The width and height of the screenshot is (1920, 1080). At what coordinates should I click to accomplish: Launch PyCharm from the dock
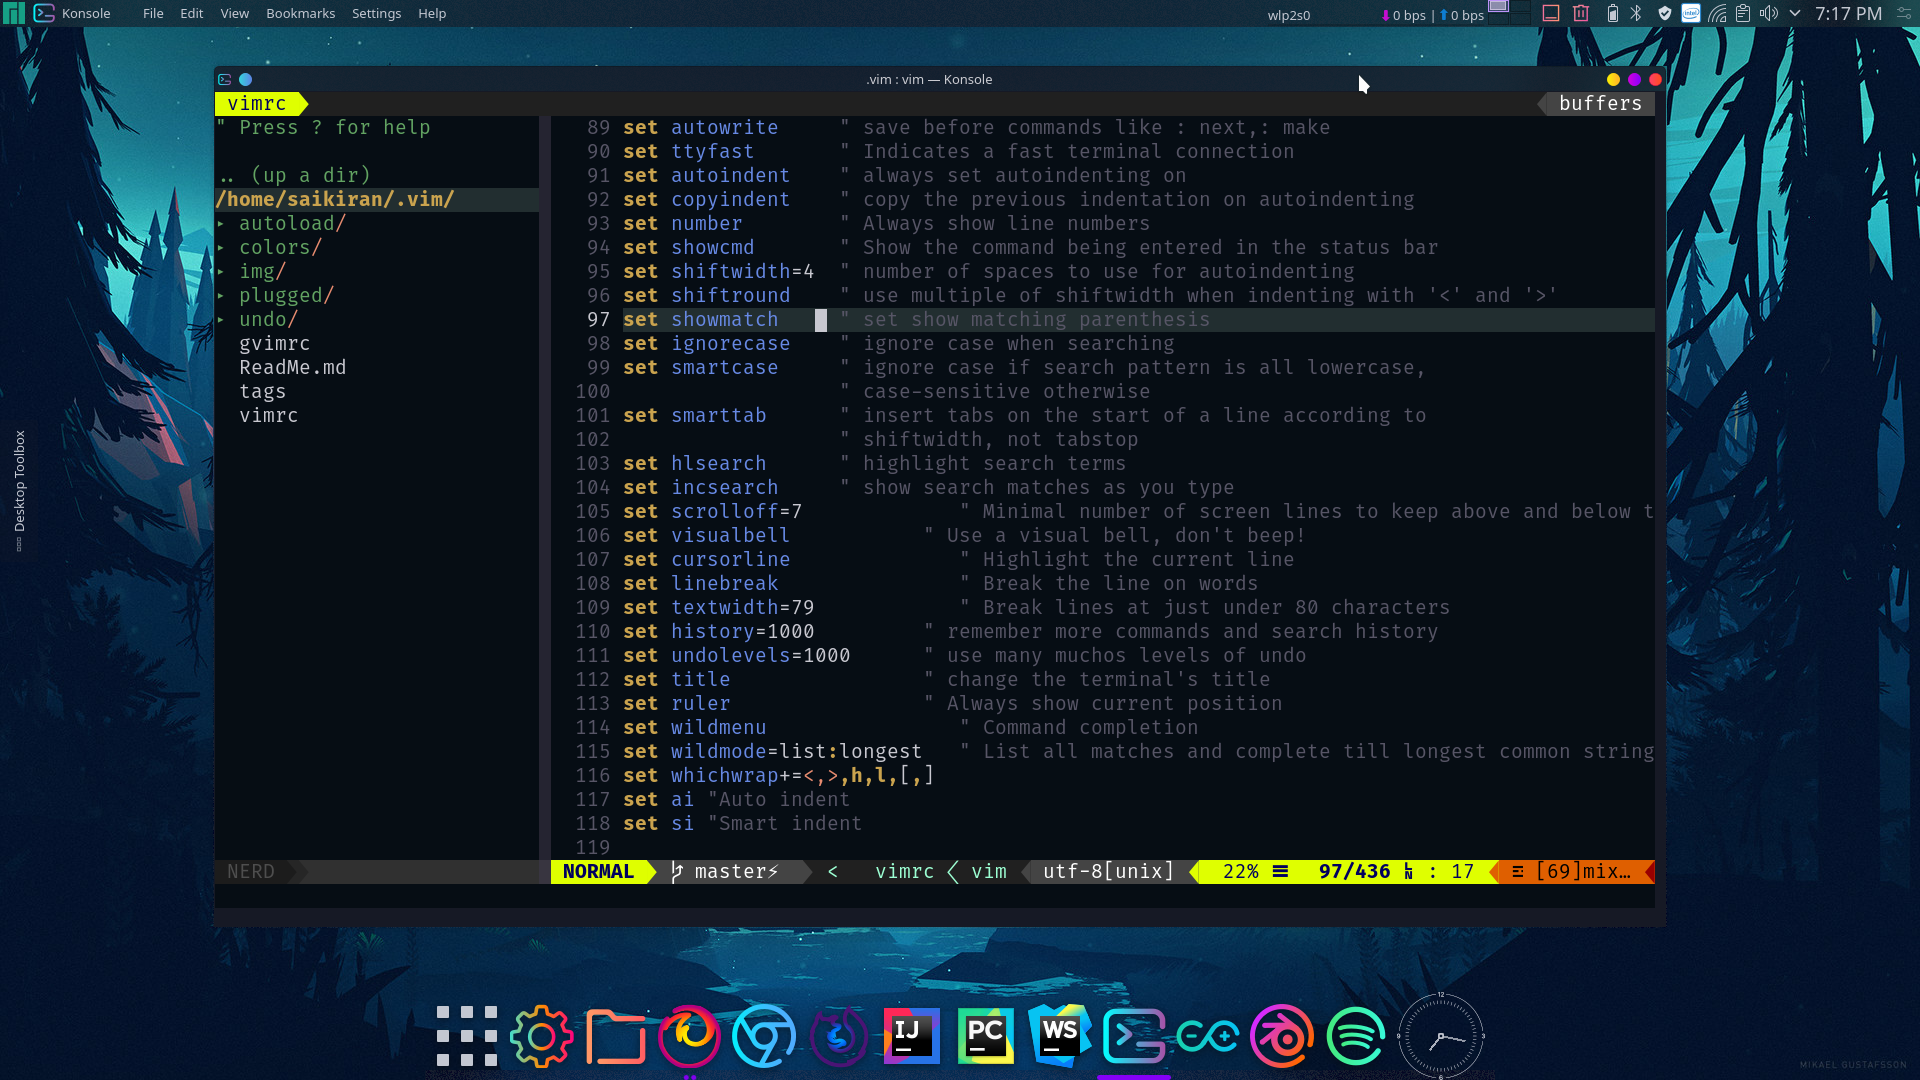pos(985,1036)
